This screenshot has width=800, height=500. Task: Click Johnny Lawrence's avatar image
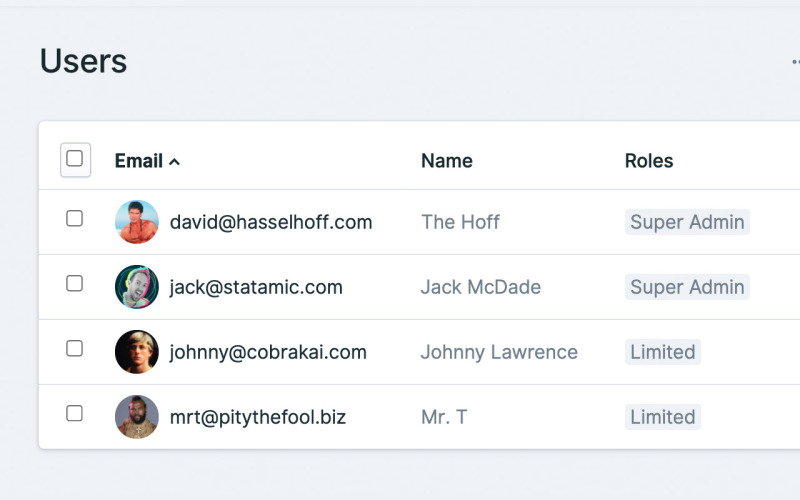(x=137, y=352)
